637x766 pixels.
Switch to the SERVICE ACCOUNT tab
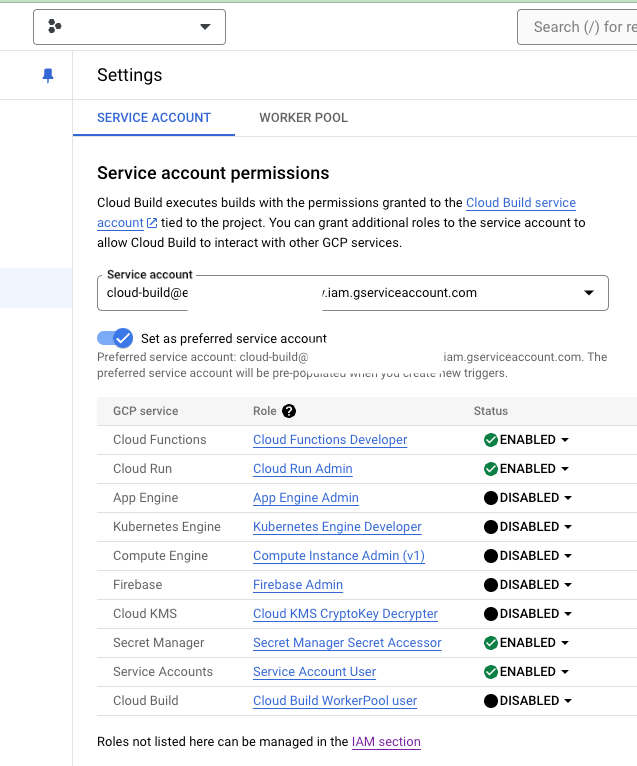click(x=154, y=118)
